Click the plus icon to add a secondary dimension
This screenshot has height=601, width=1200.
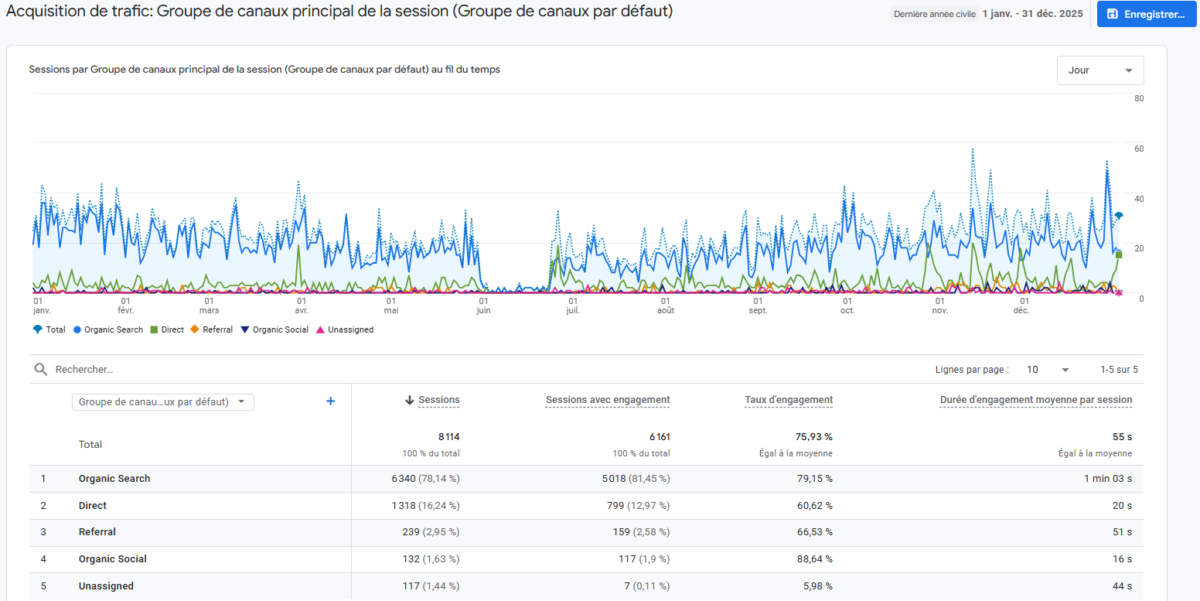330,400
